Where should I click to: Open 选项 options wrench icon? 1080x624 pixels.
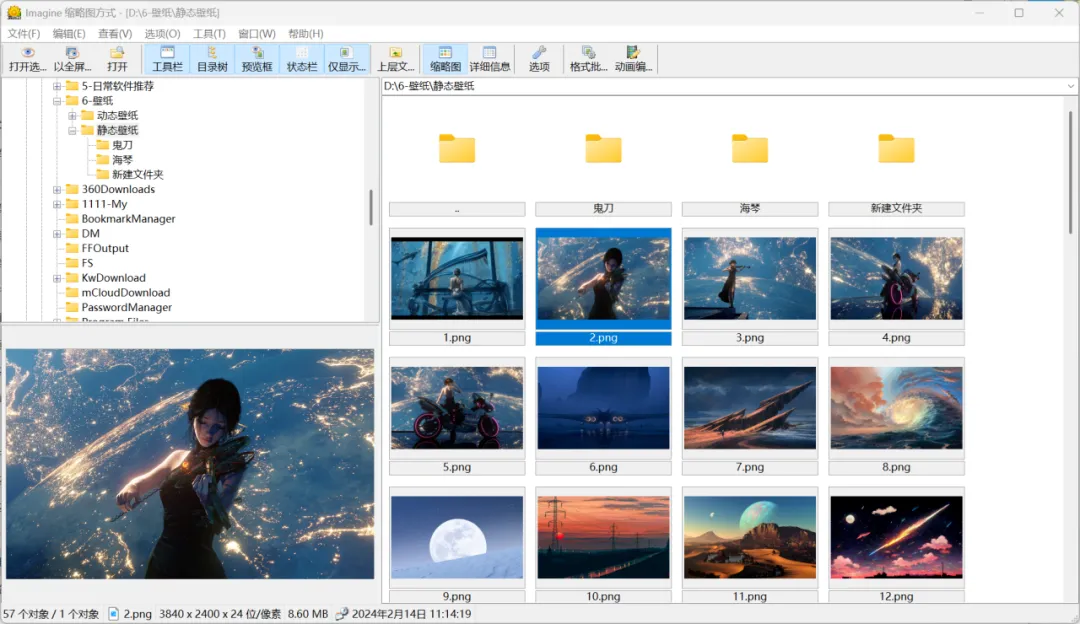click(539, 59)
